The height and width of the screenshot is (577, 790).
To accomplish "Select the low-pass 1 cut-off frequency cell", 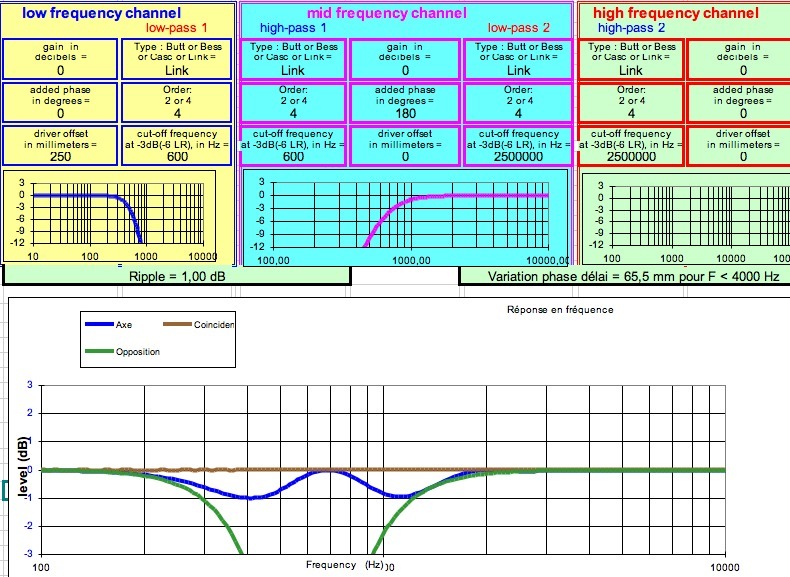I will 177,146.
